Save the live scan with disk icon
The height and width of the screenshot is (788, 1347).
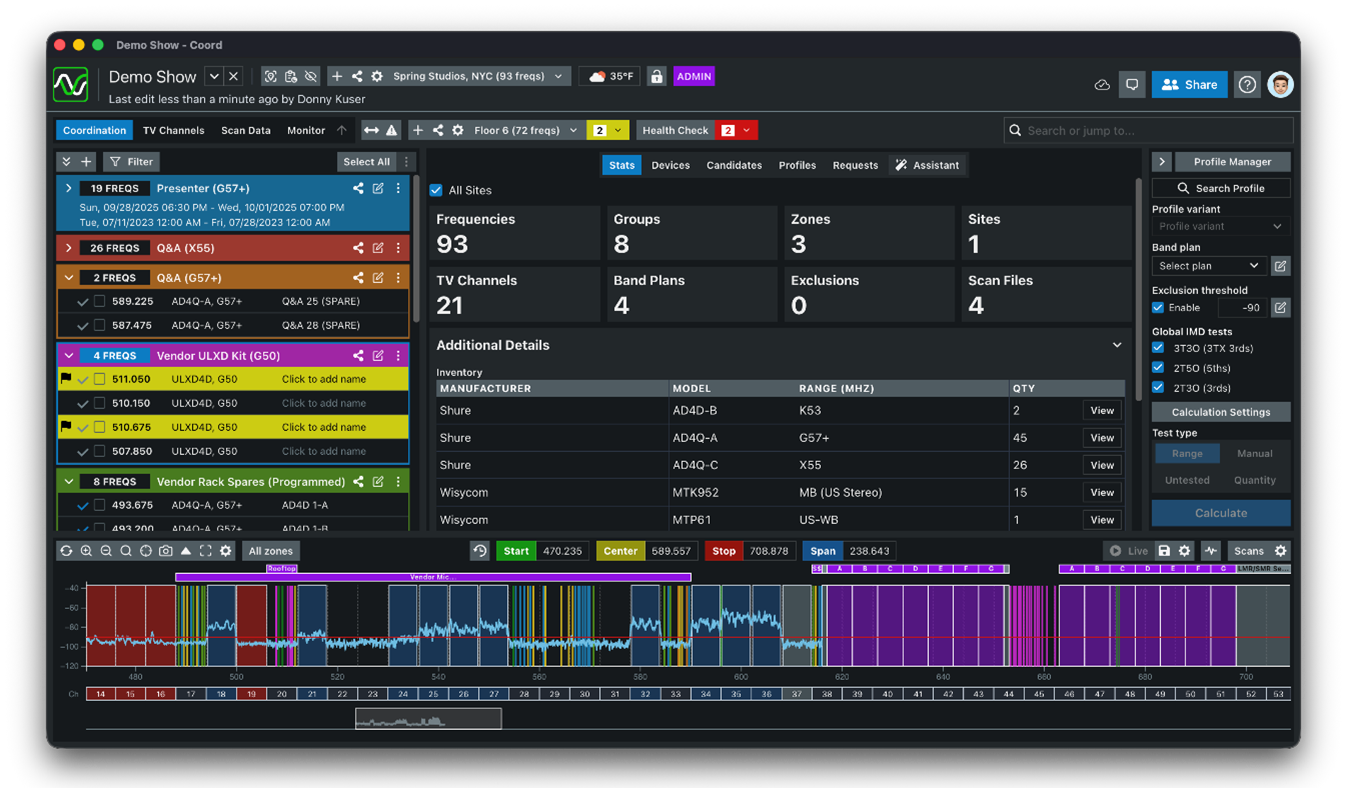point(1164,551)
